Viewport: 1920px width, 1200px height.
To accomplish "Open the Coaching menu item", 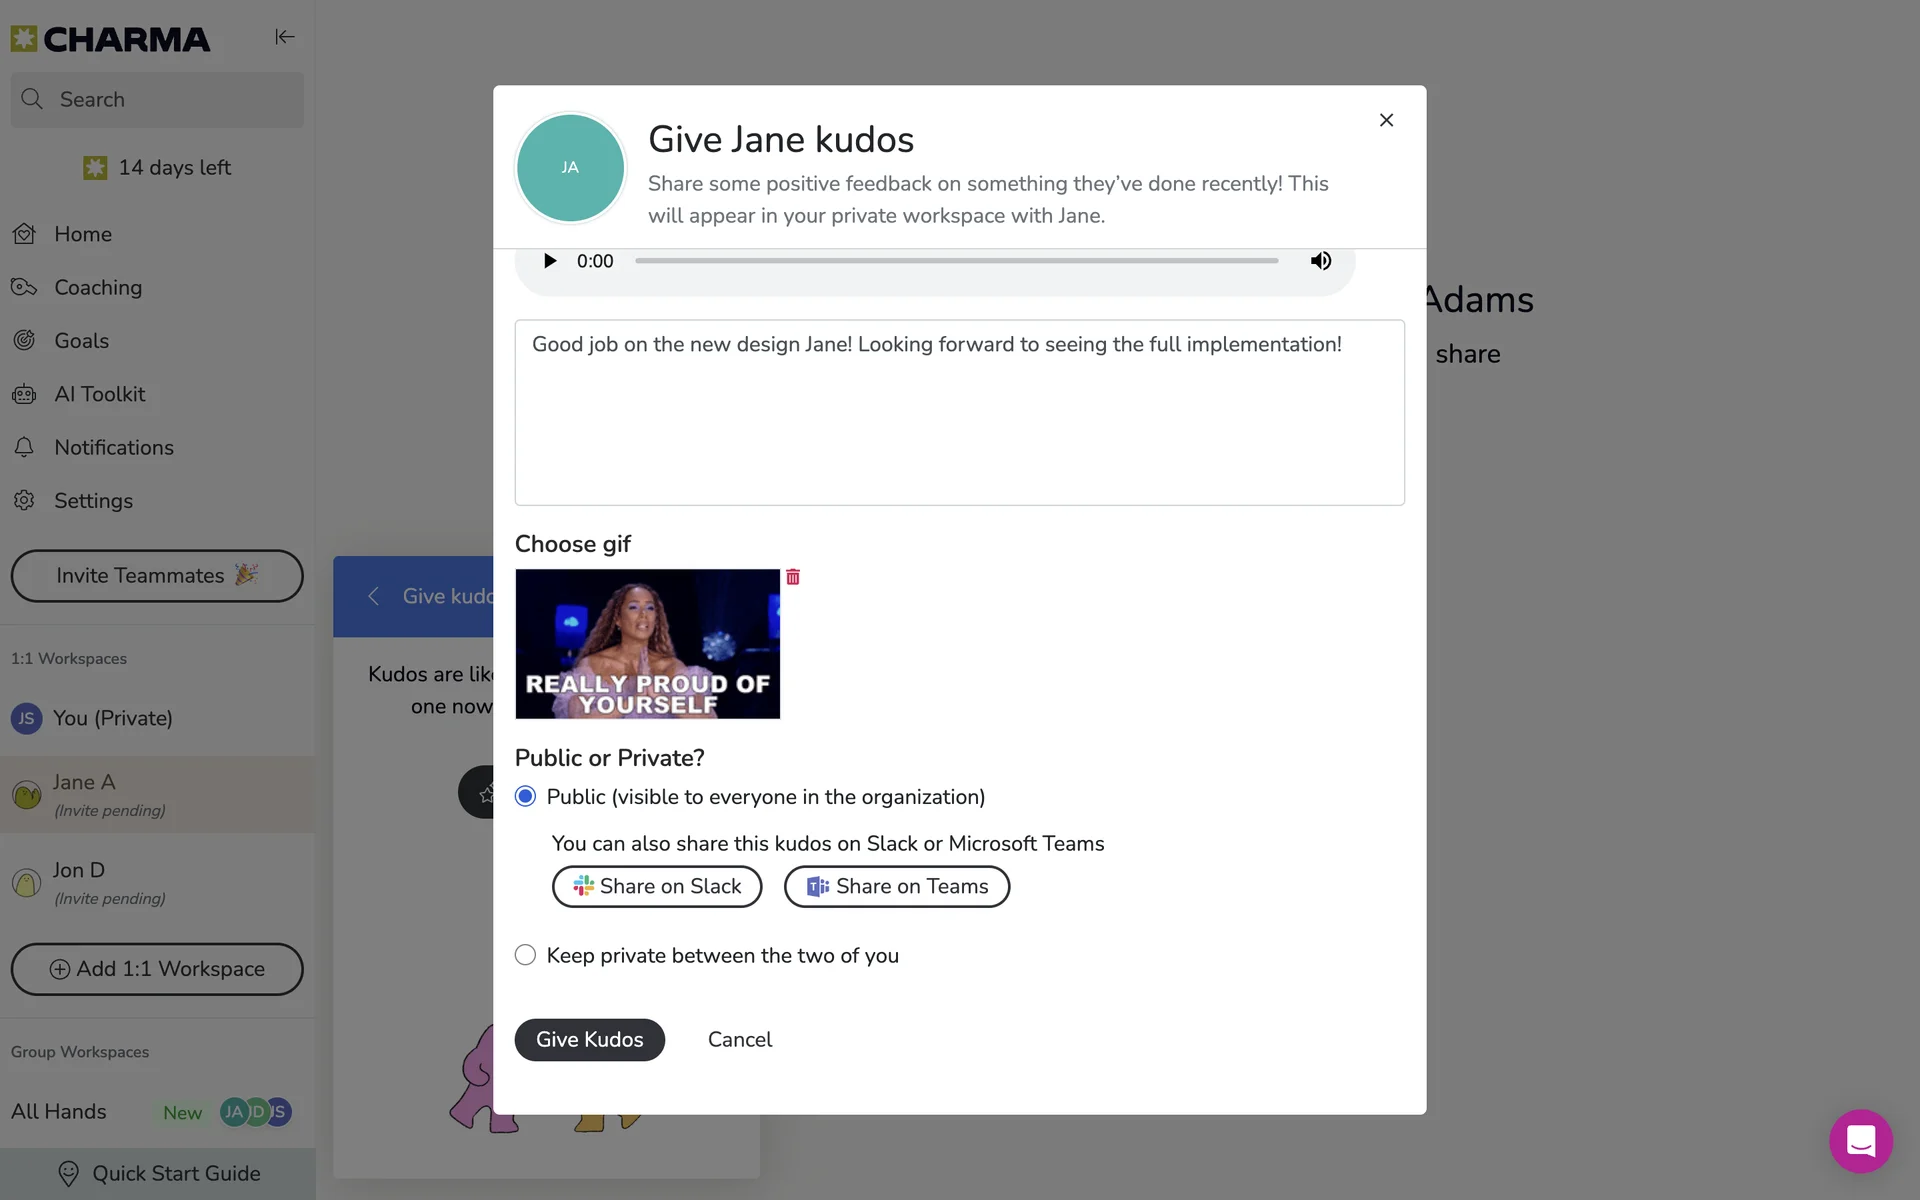I will point(98,288).
